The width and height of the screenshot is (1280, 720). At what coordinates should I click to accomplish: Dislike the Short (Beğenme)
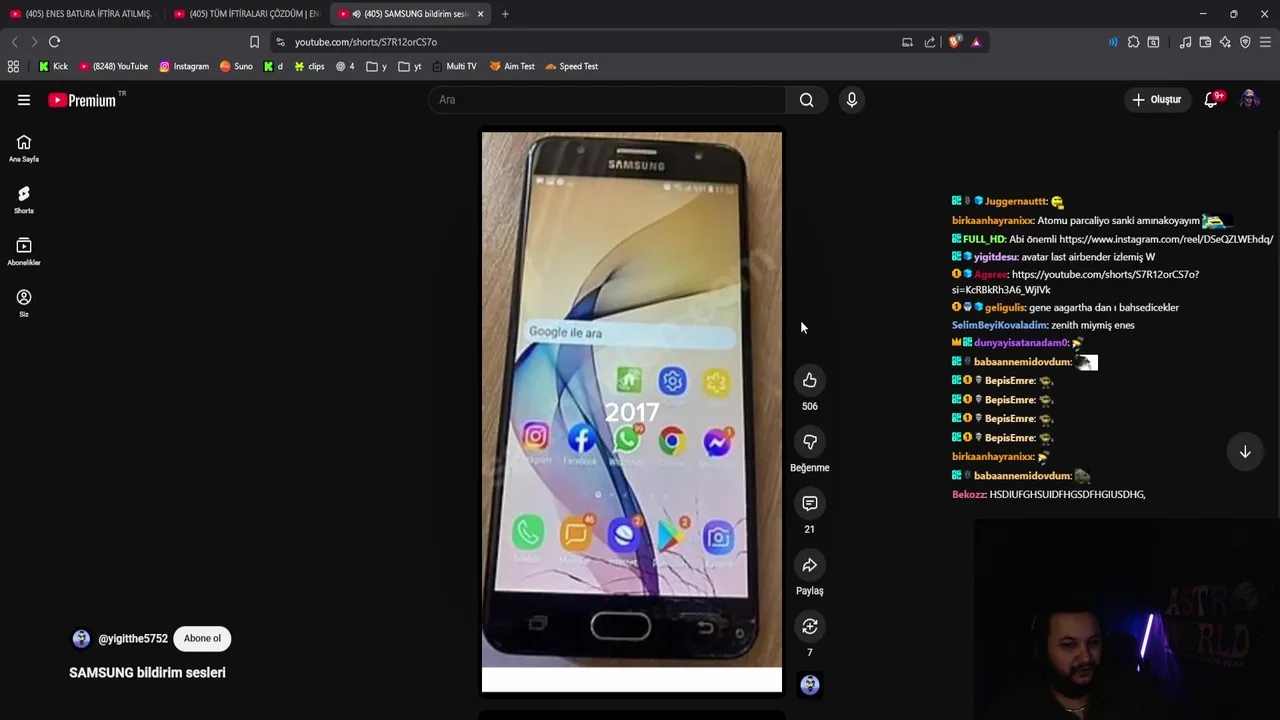[x=810, y=442]
